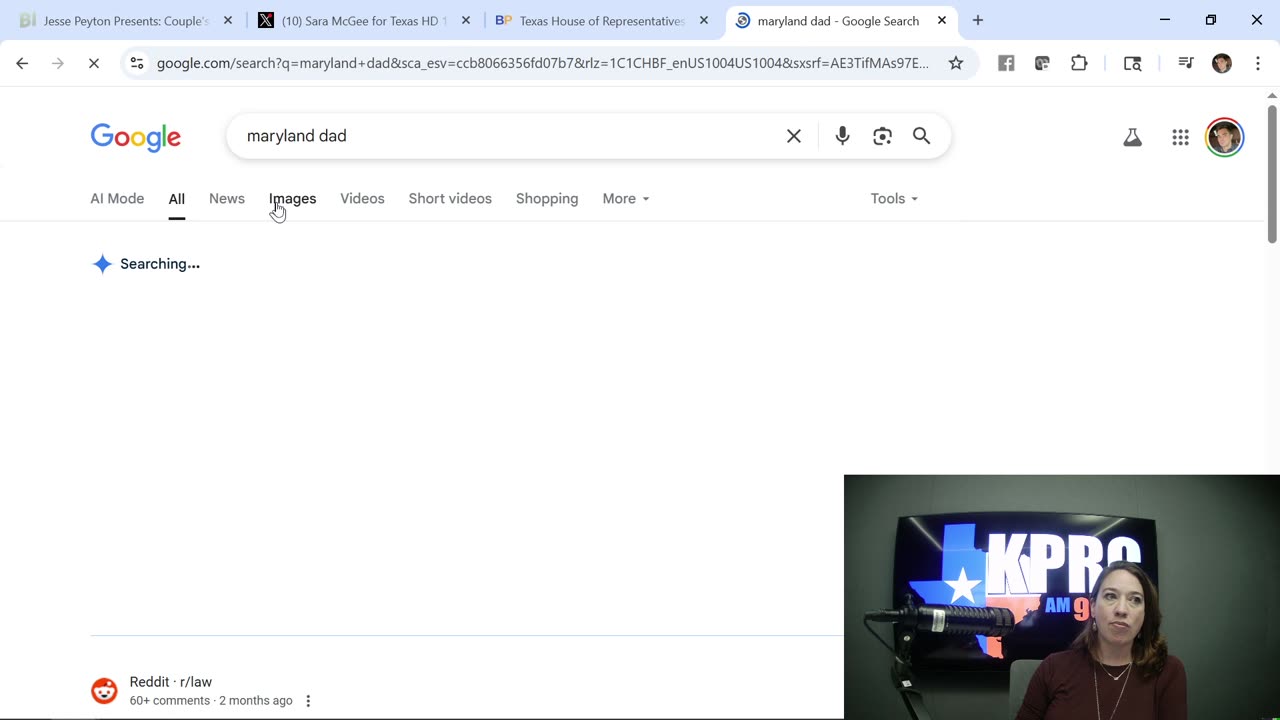Clear the search box with X
The width and height of the screenshot is (1280, 720).
tap(794, 136)
